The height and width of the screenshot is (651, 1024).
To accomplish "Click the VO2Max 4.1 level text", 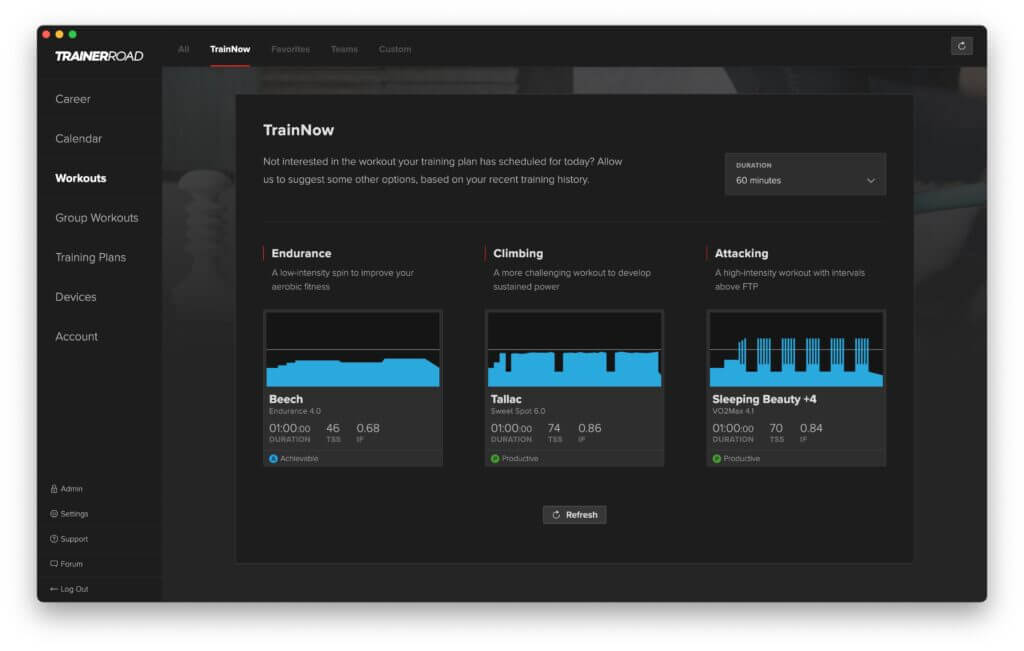I will coord(733,411).
